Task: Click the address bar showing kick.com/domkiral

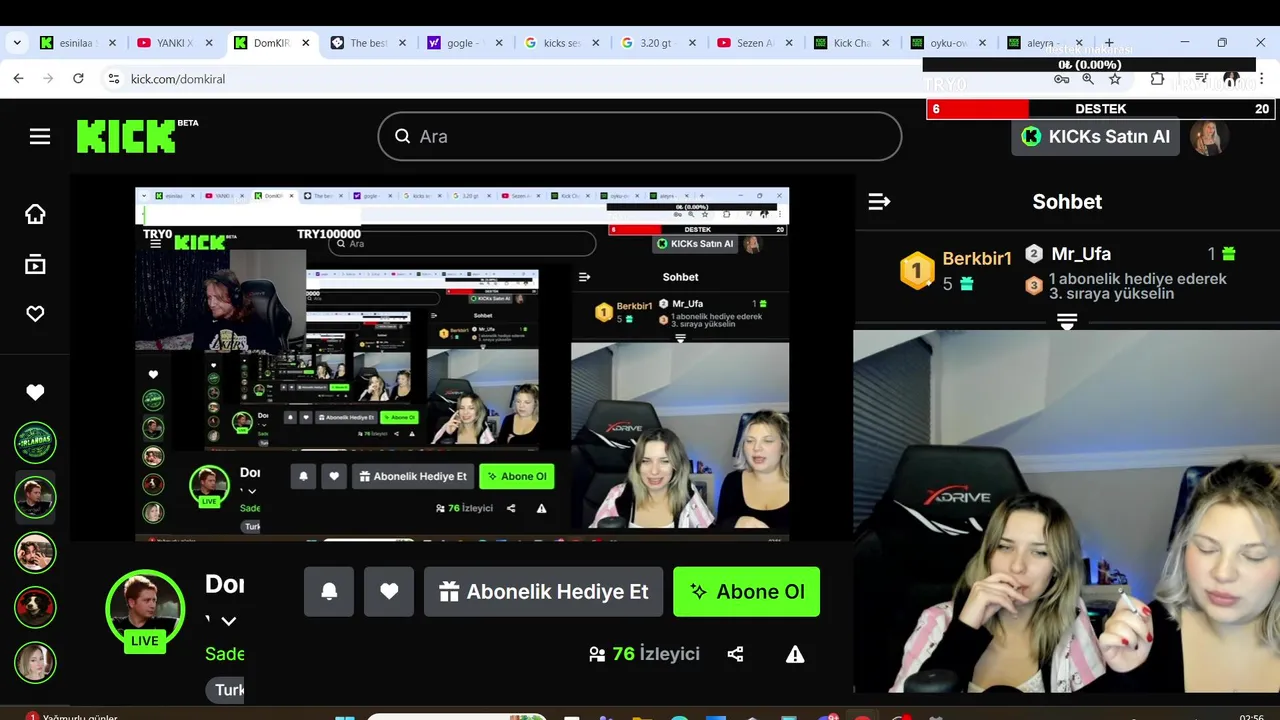Action: coord(580,79)
